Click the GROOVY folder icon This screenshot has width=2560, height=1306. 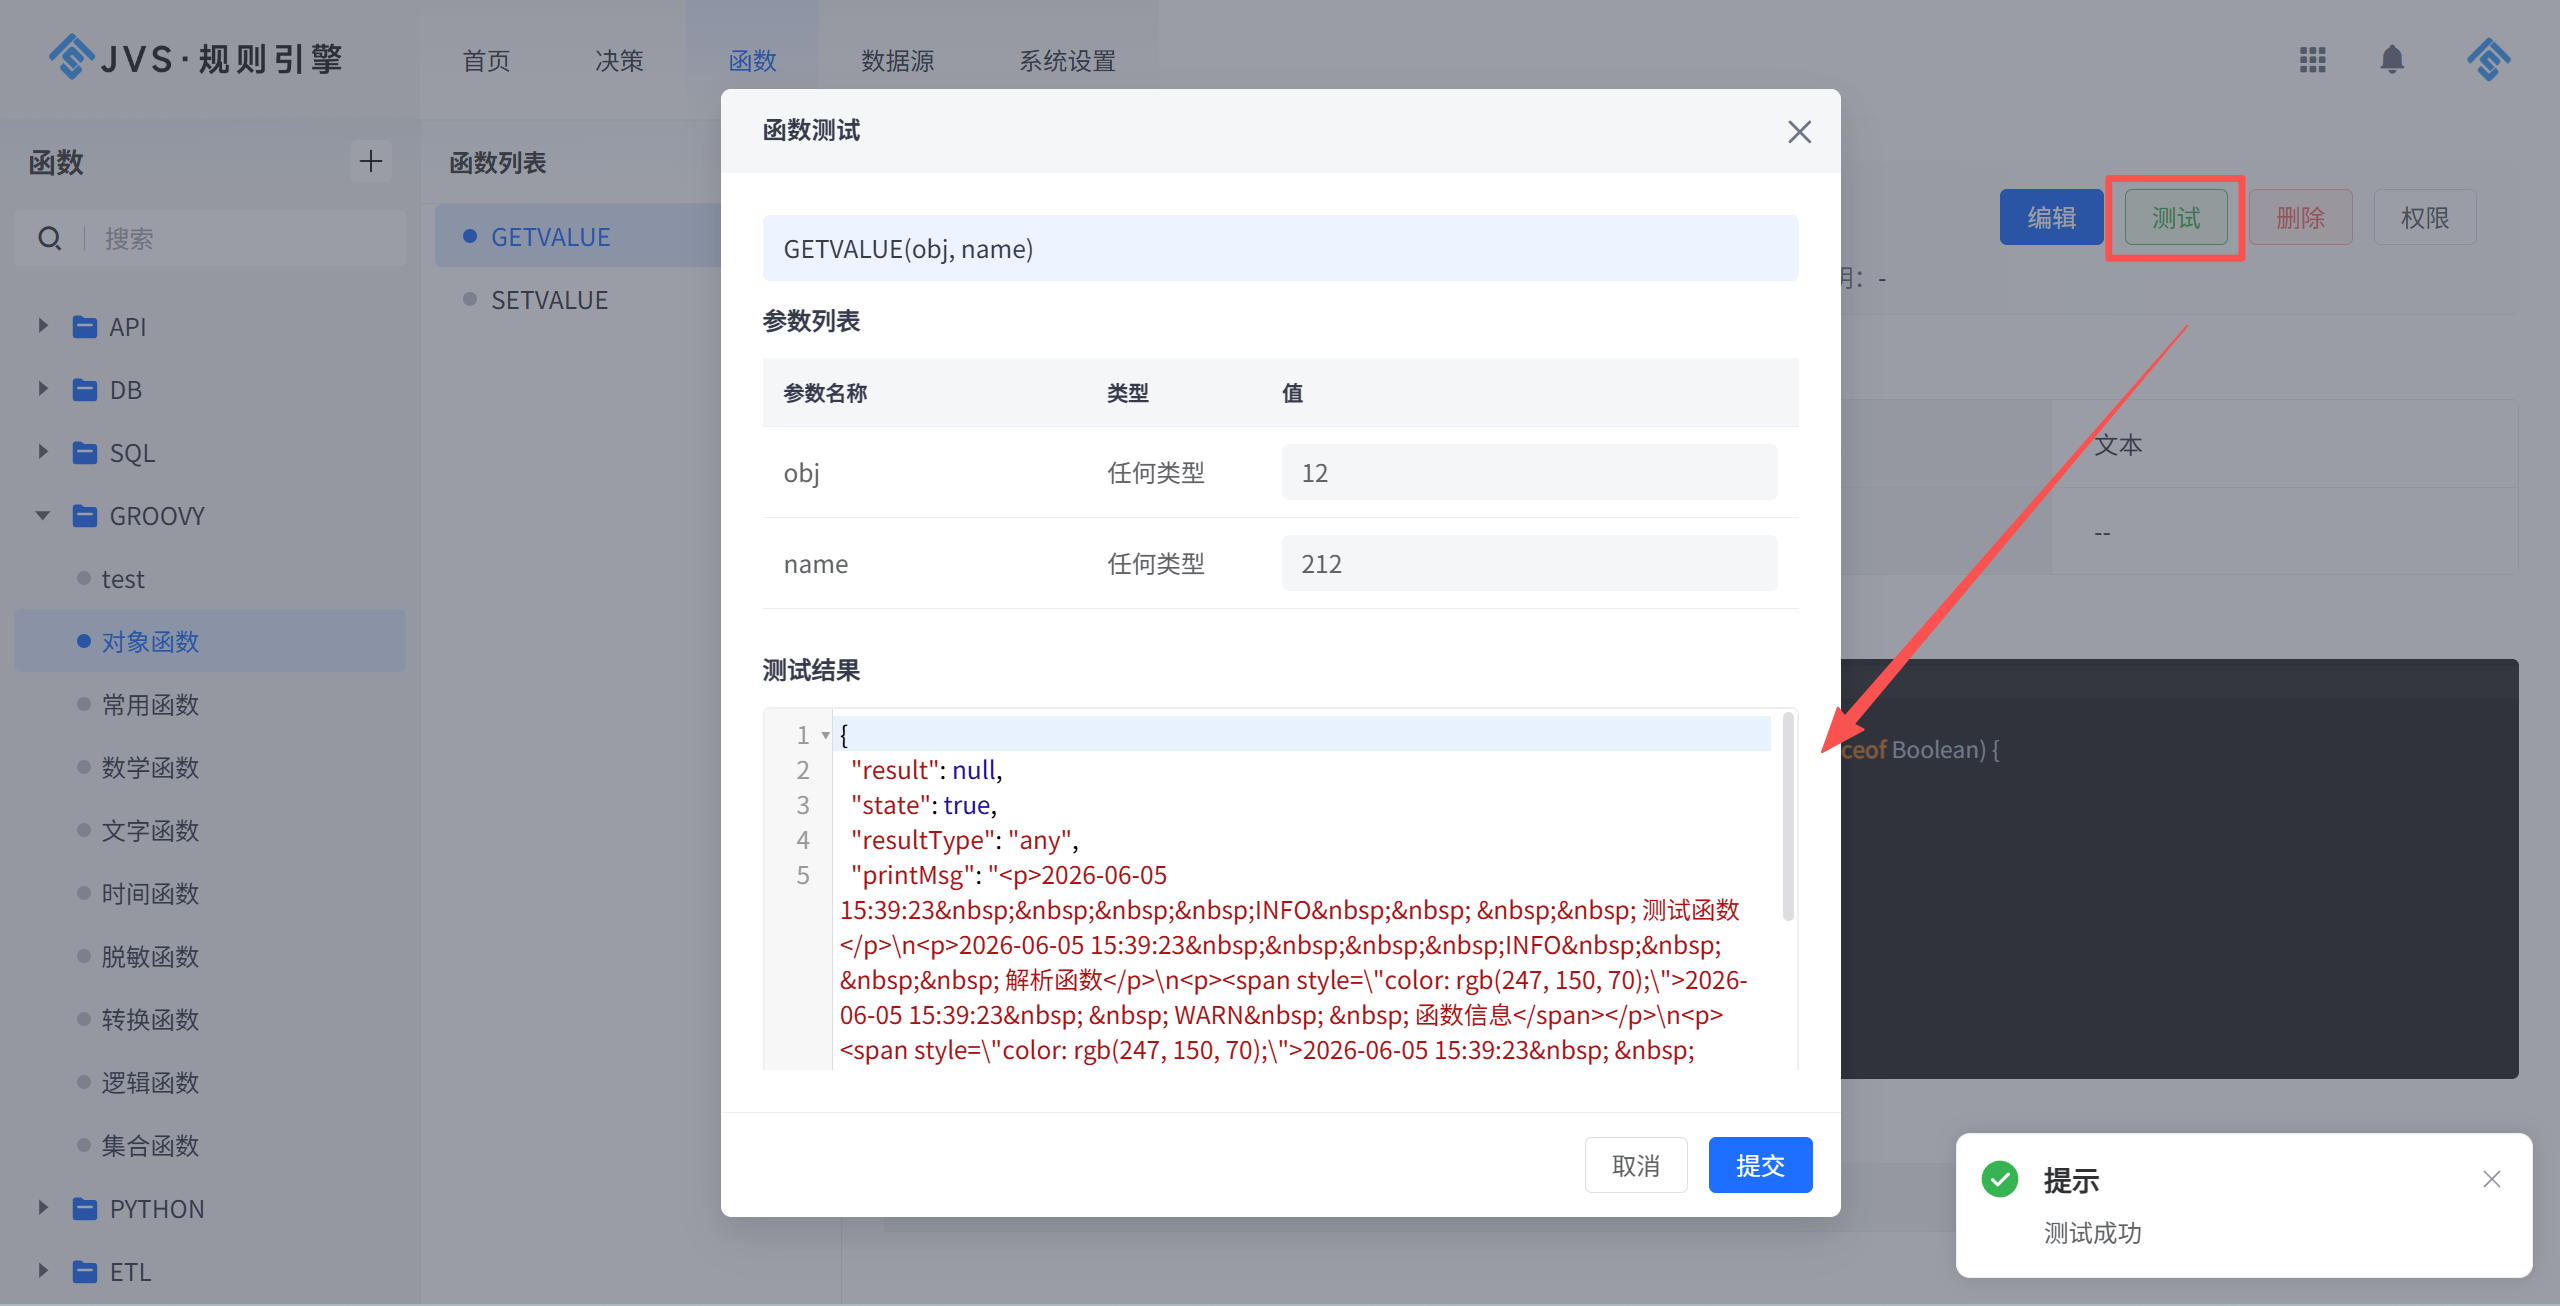point(85,515)
